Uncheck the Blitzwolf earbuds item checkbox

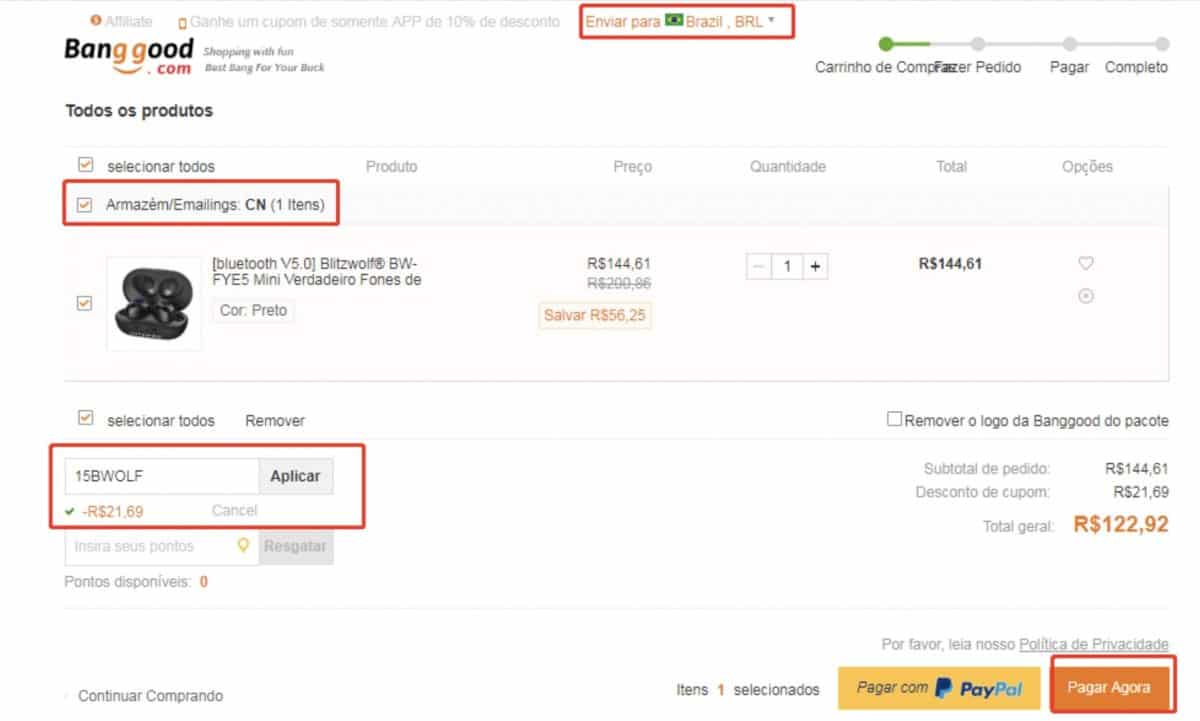(x=85, y=303)
